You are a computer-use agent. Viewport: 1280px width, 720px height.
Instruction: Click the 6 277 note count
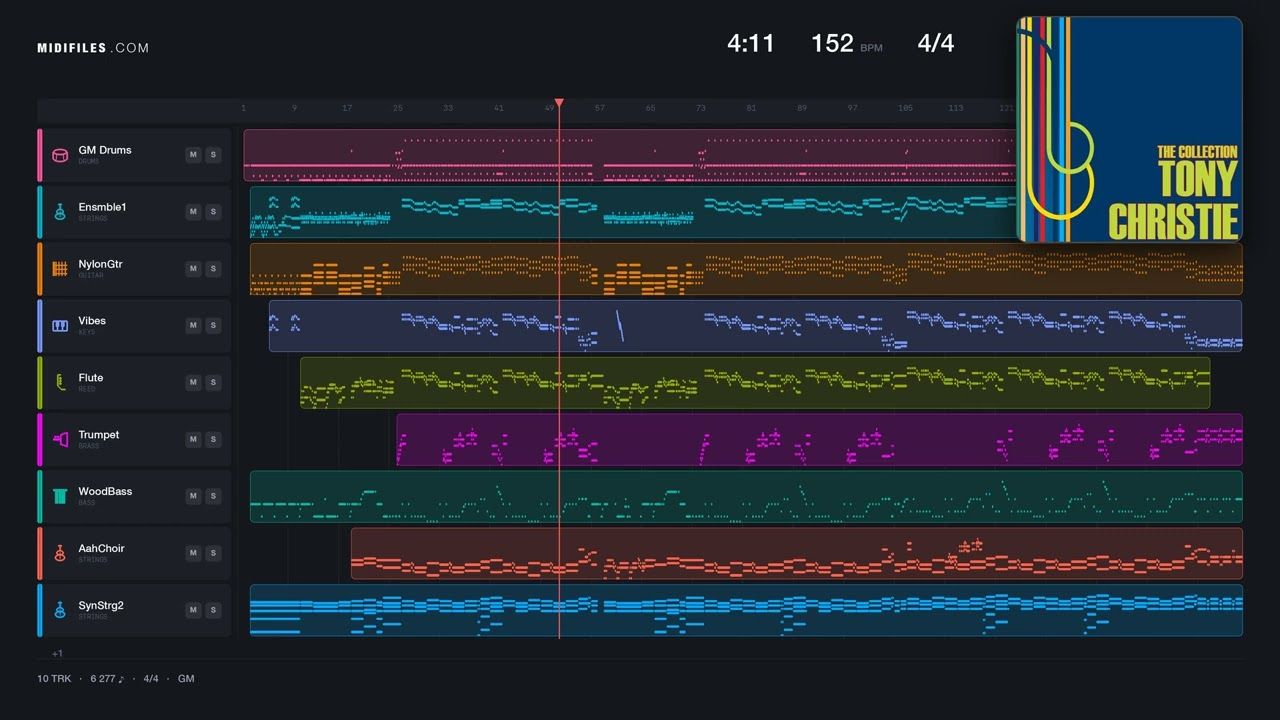click(108, 679)
